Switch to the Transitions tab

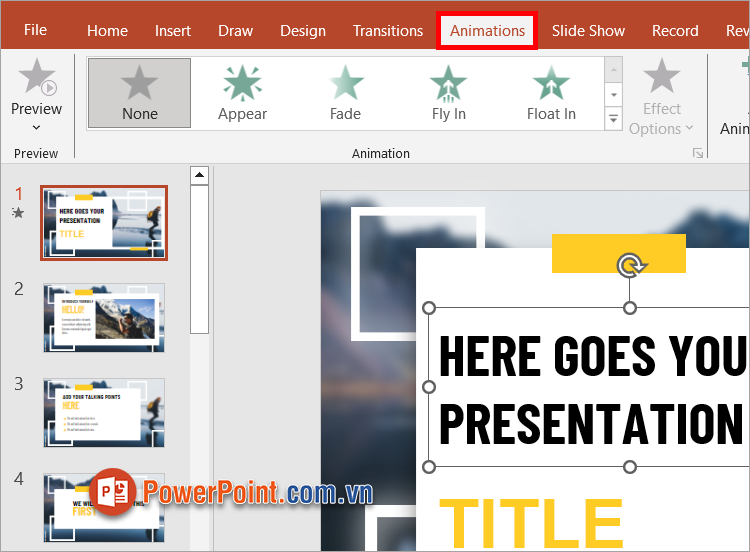pos(387,30)
